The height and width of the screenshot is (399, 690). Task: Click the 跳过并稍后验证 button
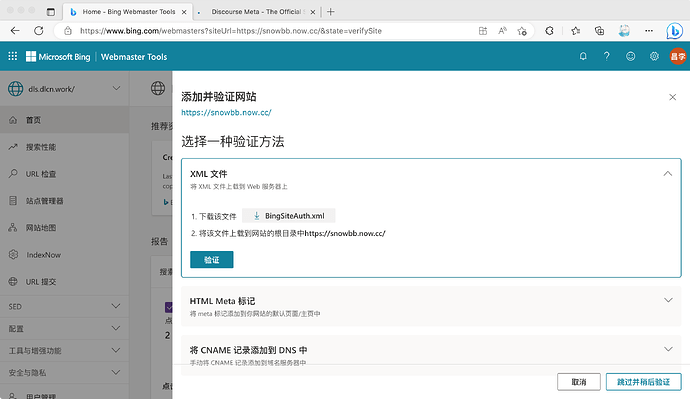(643, 382)
